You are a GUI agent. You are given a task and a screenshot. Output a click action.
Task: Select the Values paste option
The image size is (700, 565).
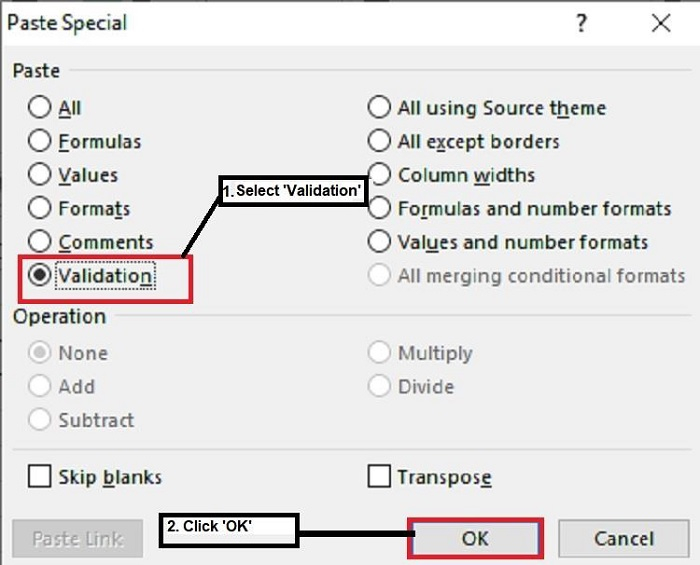click(x=40, y=175)
